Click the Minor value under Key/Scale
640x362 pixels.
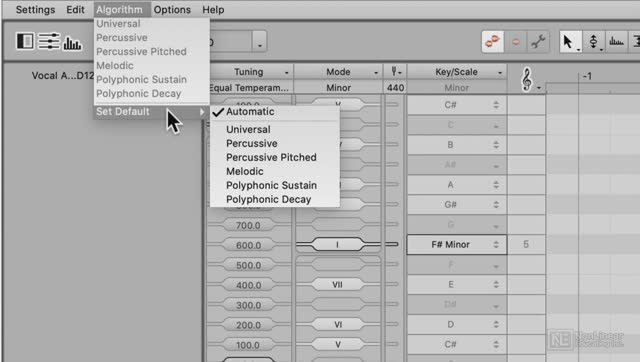point(457,87)
